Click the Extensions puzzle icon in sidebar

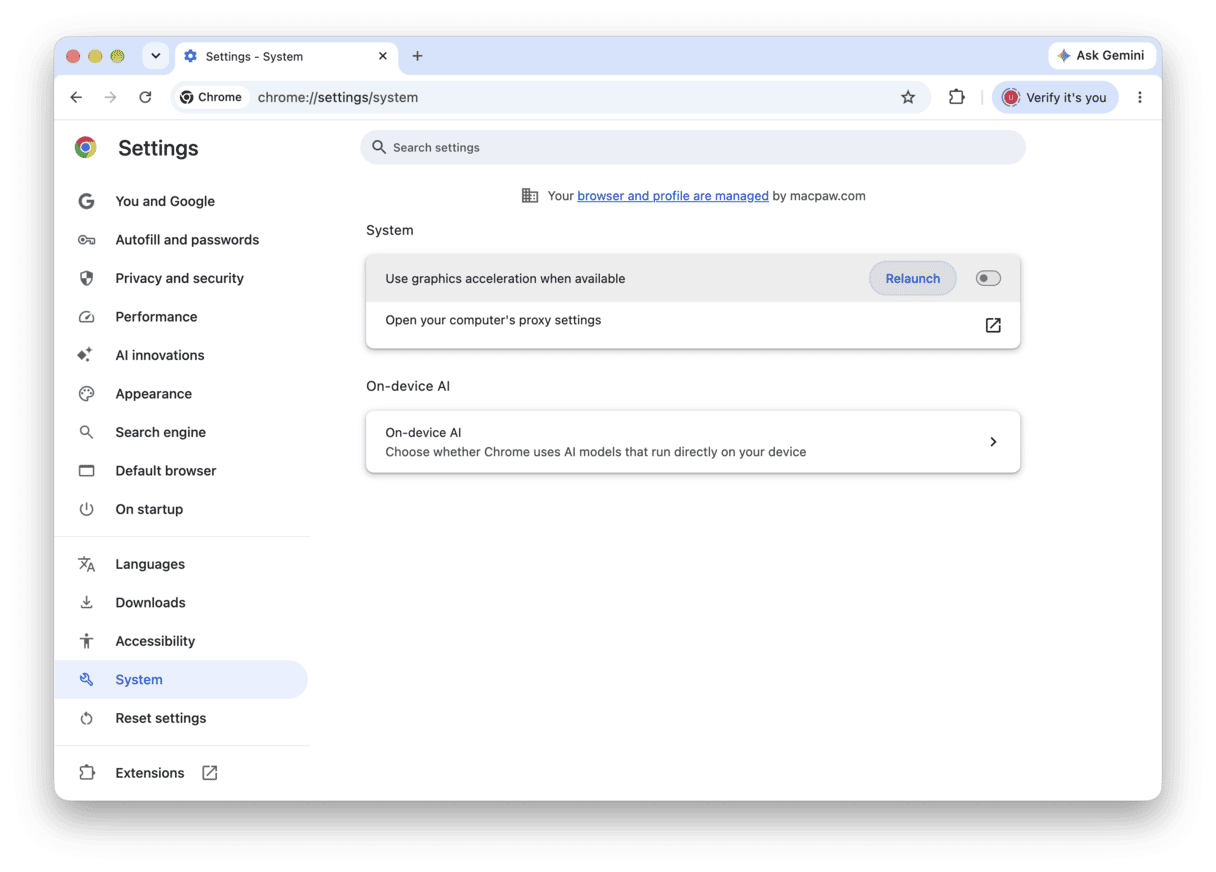[86, 773]
